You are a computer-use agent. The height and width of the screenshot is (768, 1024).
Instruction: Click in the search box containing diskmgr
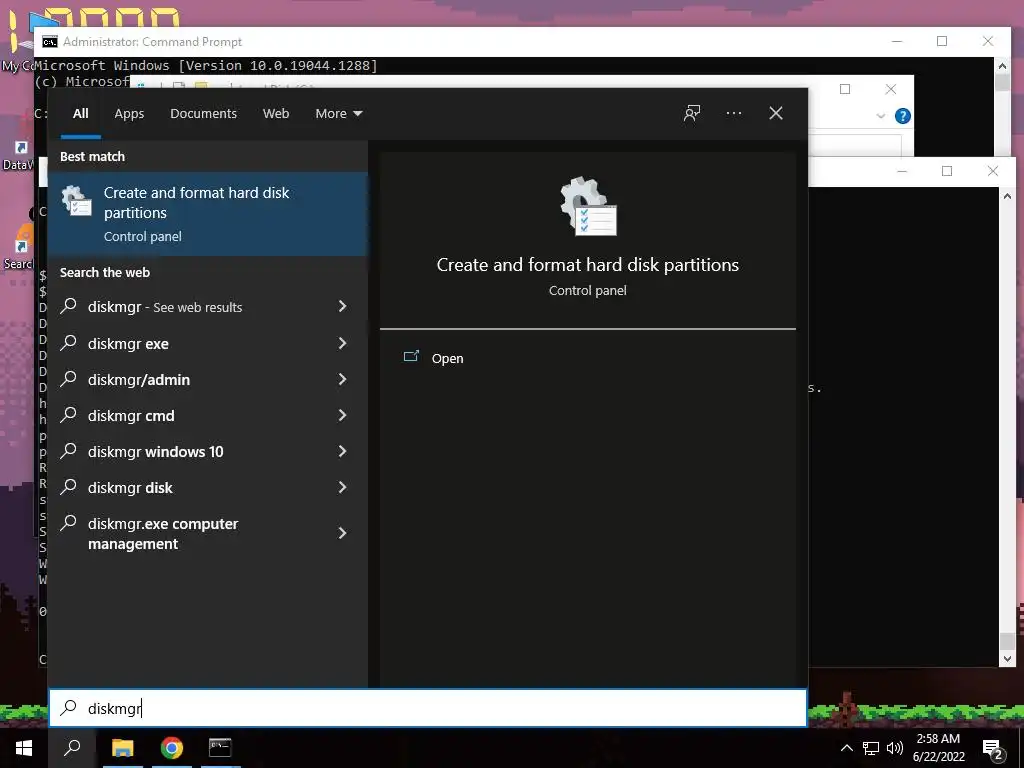click(428, 708)
